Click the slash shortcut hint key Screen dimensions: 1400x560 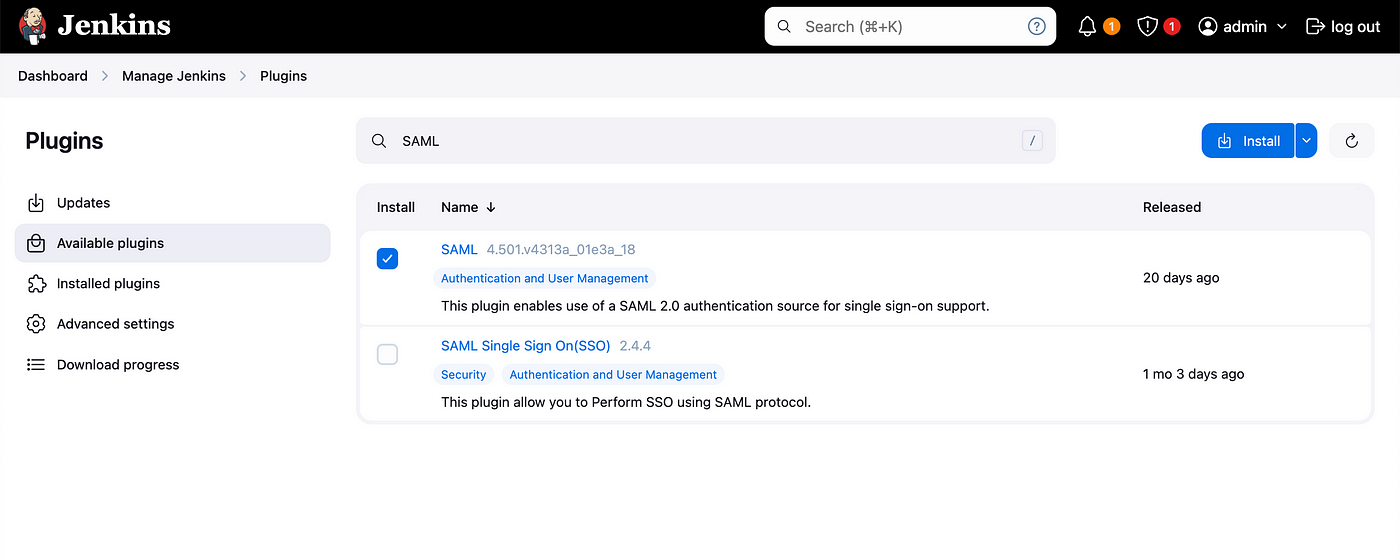1032,141
